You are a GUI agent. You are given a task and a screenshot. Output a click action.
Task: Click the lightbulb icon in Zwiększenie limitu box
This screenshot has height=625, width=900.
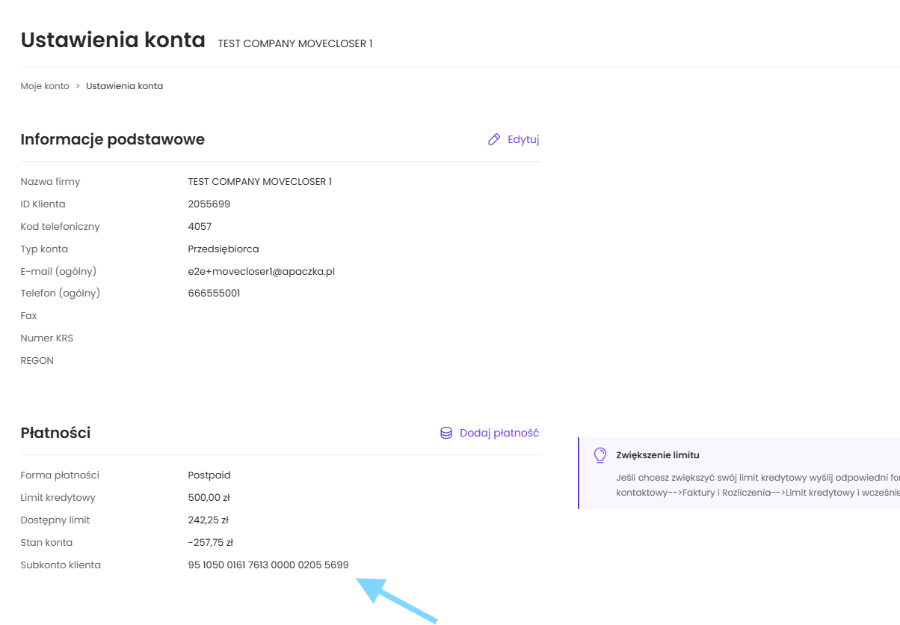600,455
